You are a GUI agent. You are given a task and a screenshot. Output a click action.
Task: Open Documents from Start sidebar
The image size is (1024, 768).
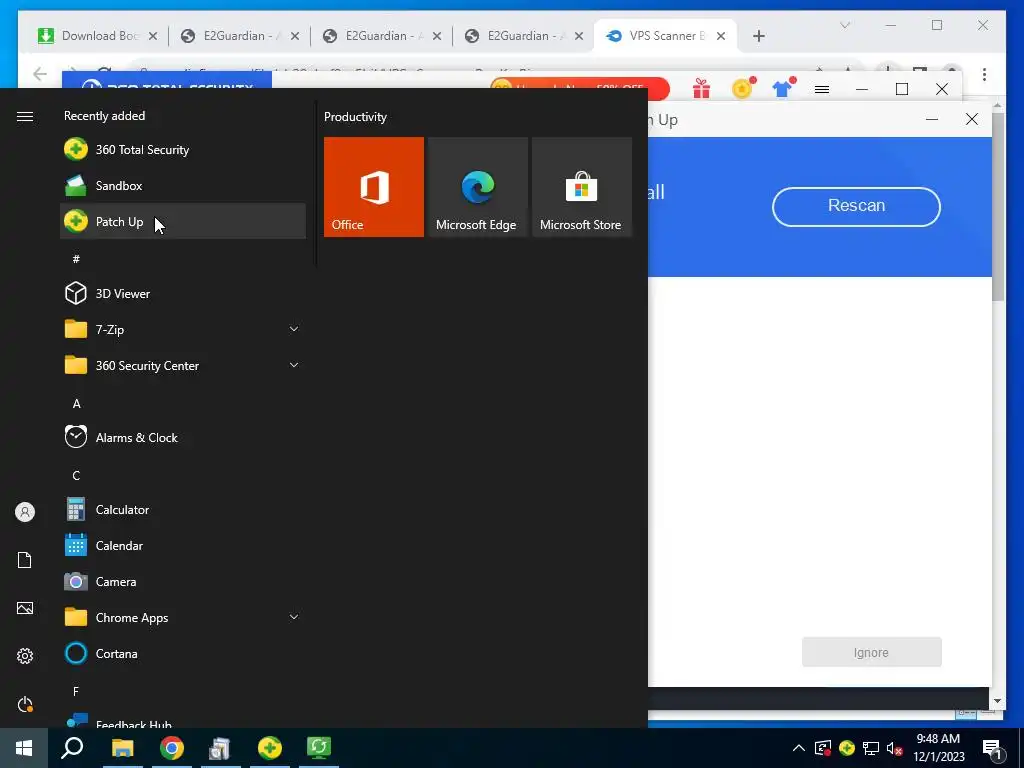[25, 560]
